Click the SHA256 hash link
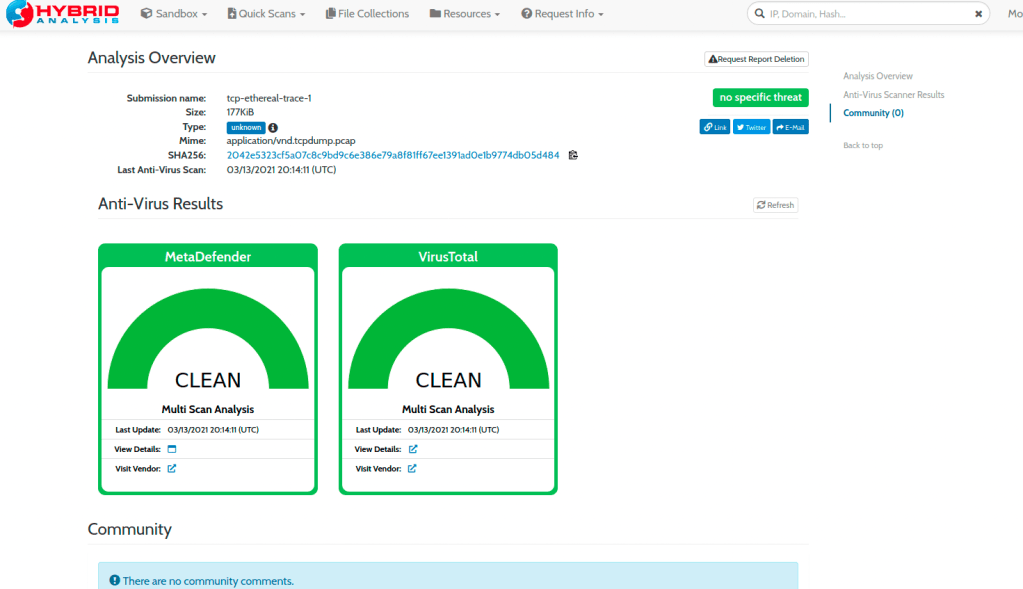 pos(393,155)
